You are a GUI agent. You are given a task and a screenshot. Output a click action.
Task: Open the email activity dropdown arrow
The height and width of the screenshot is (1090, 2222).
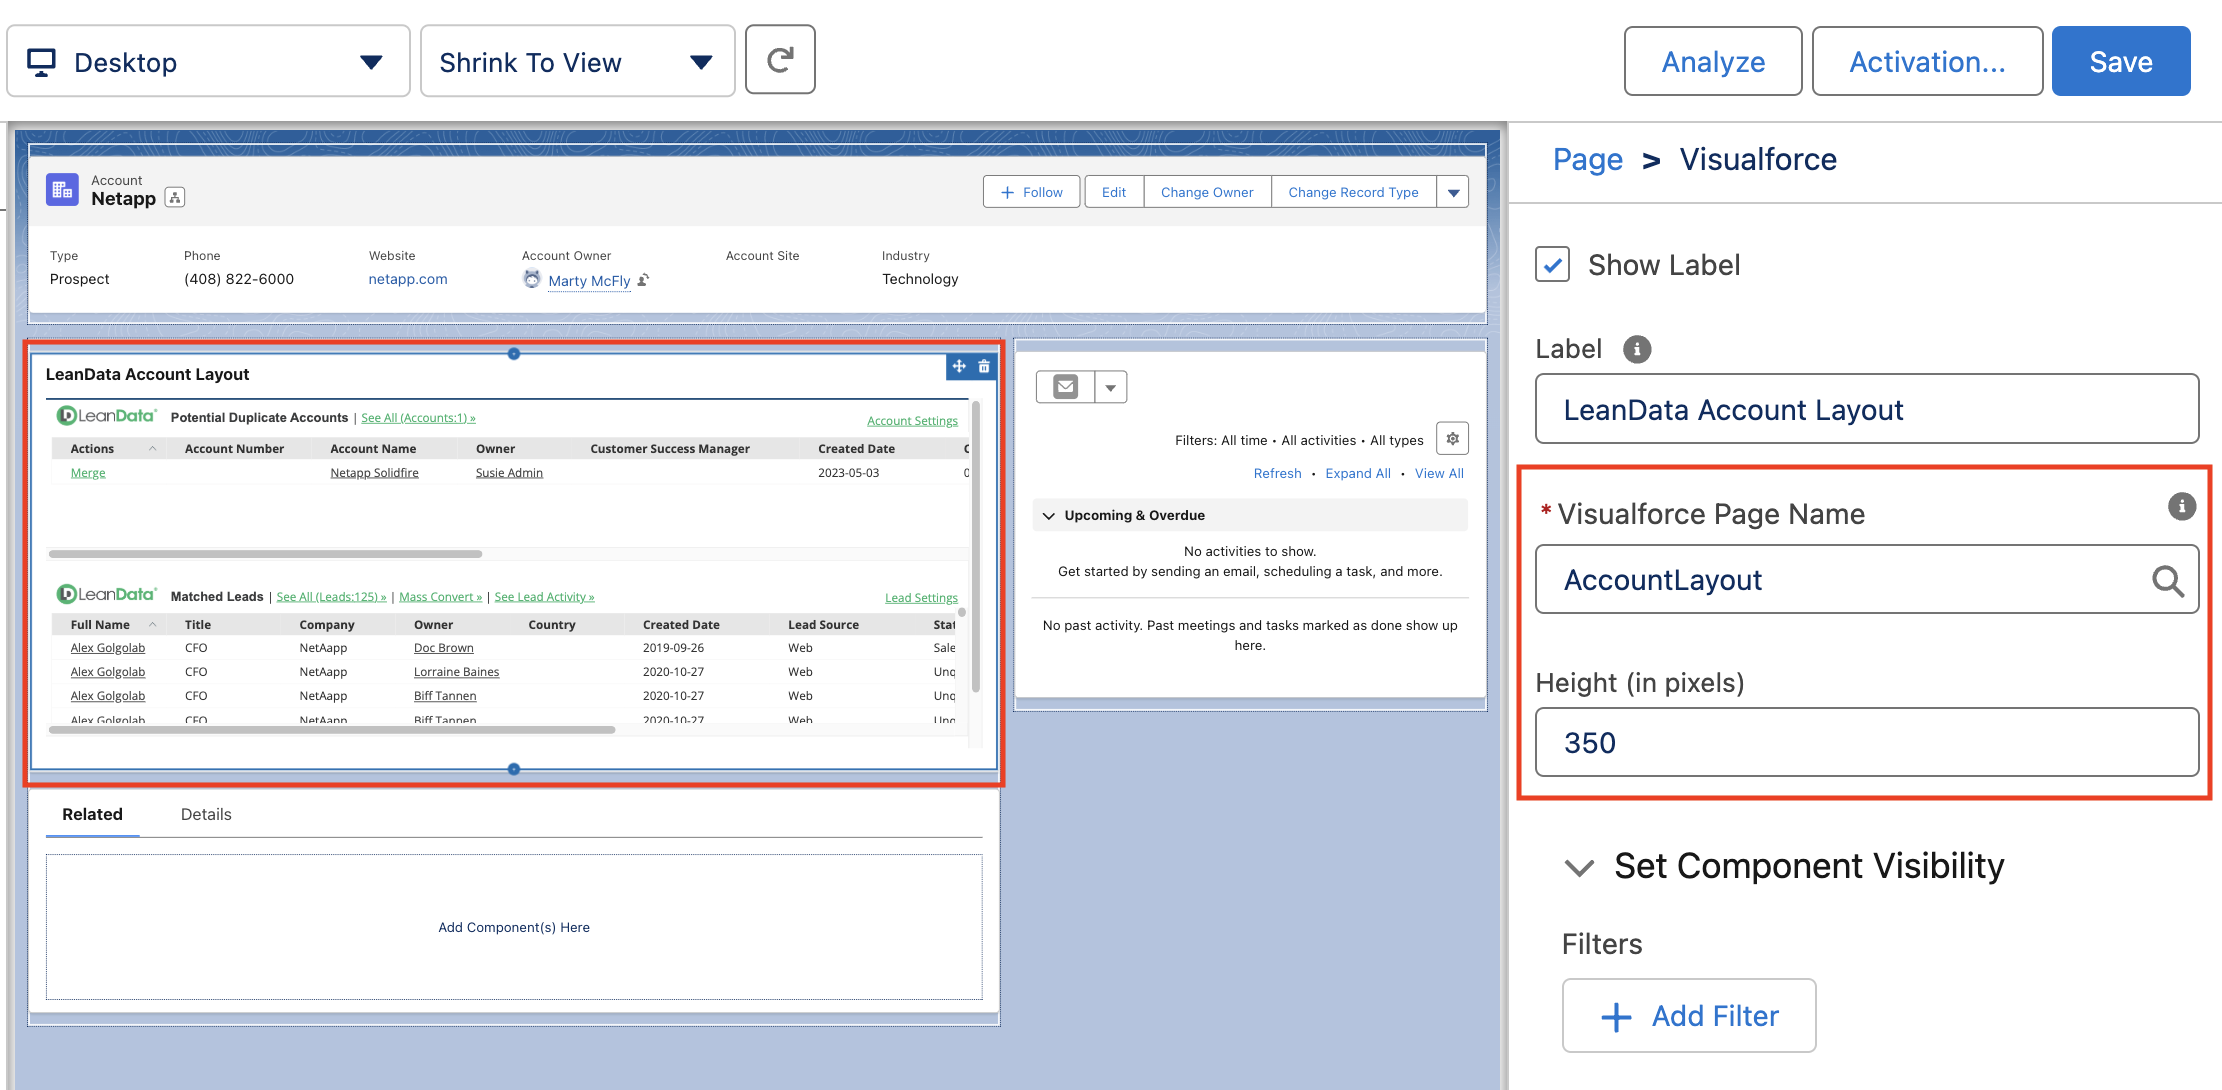pos(1111,387)
